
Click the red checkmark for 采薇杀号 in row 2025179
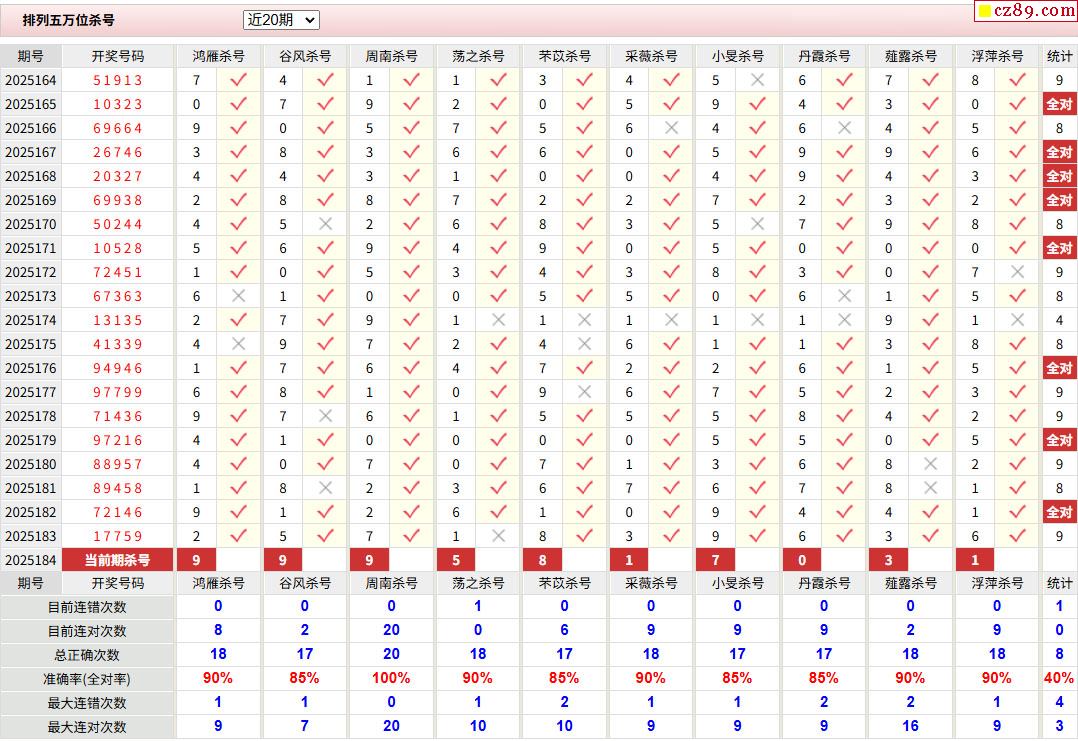[x=672, y=441]
